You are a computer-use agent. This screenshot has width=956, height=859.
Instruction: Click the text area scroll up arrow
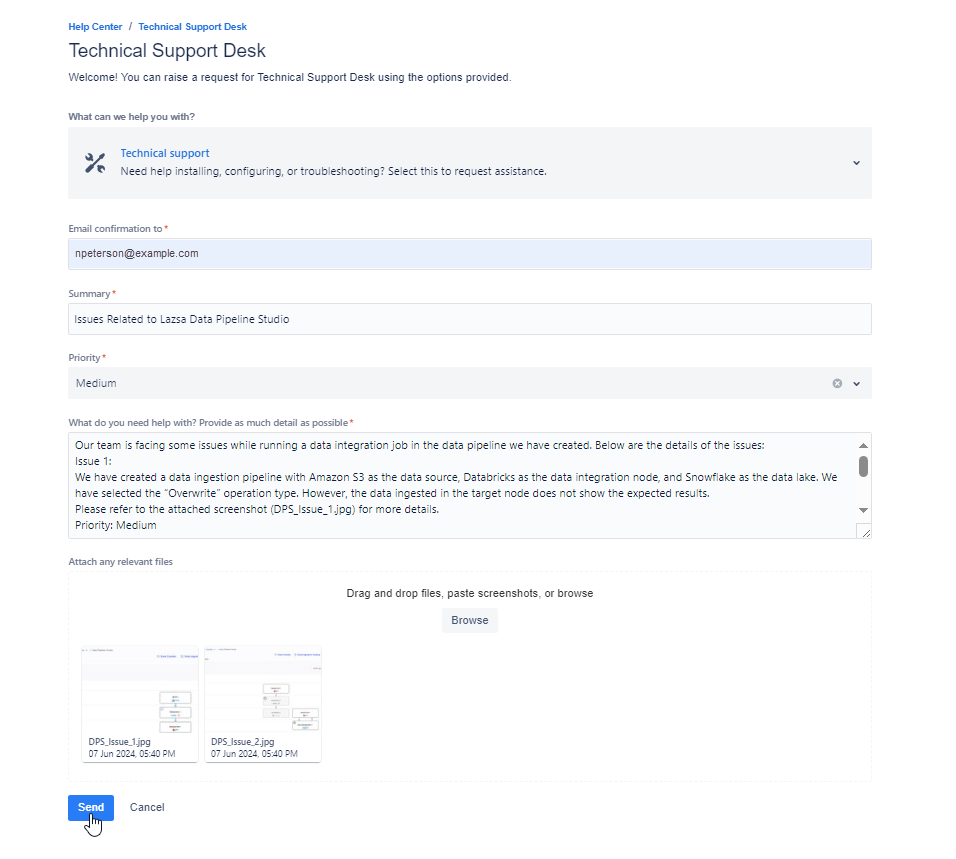coord(863,446)
